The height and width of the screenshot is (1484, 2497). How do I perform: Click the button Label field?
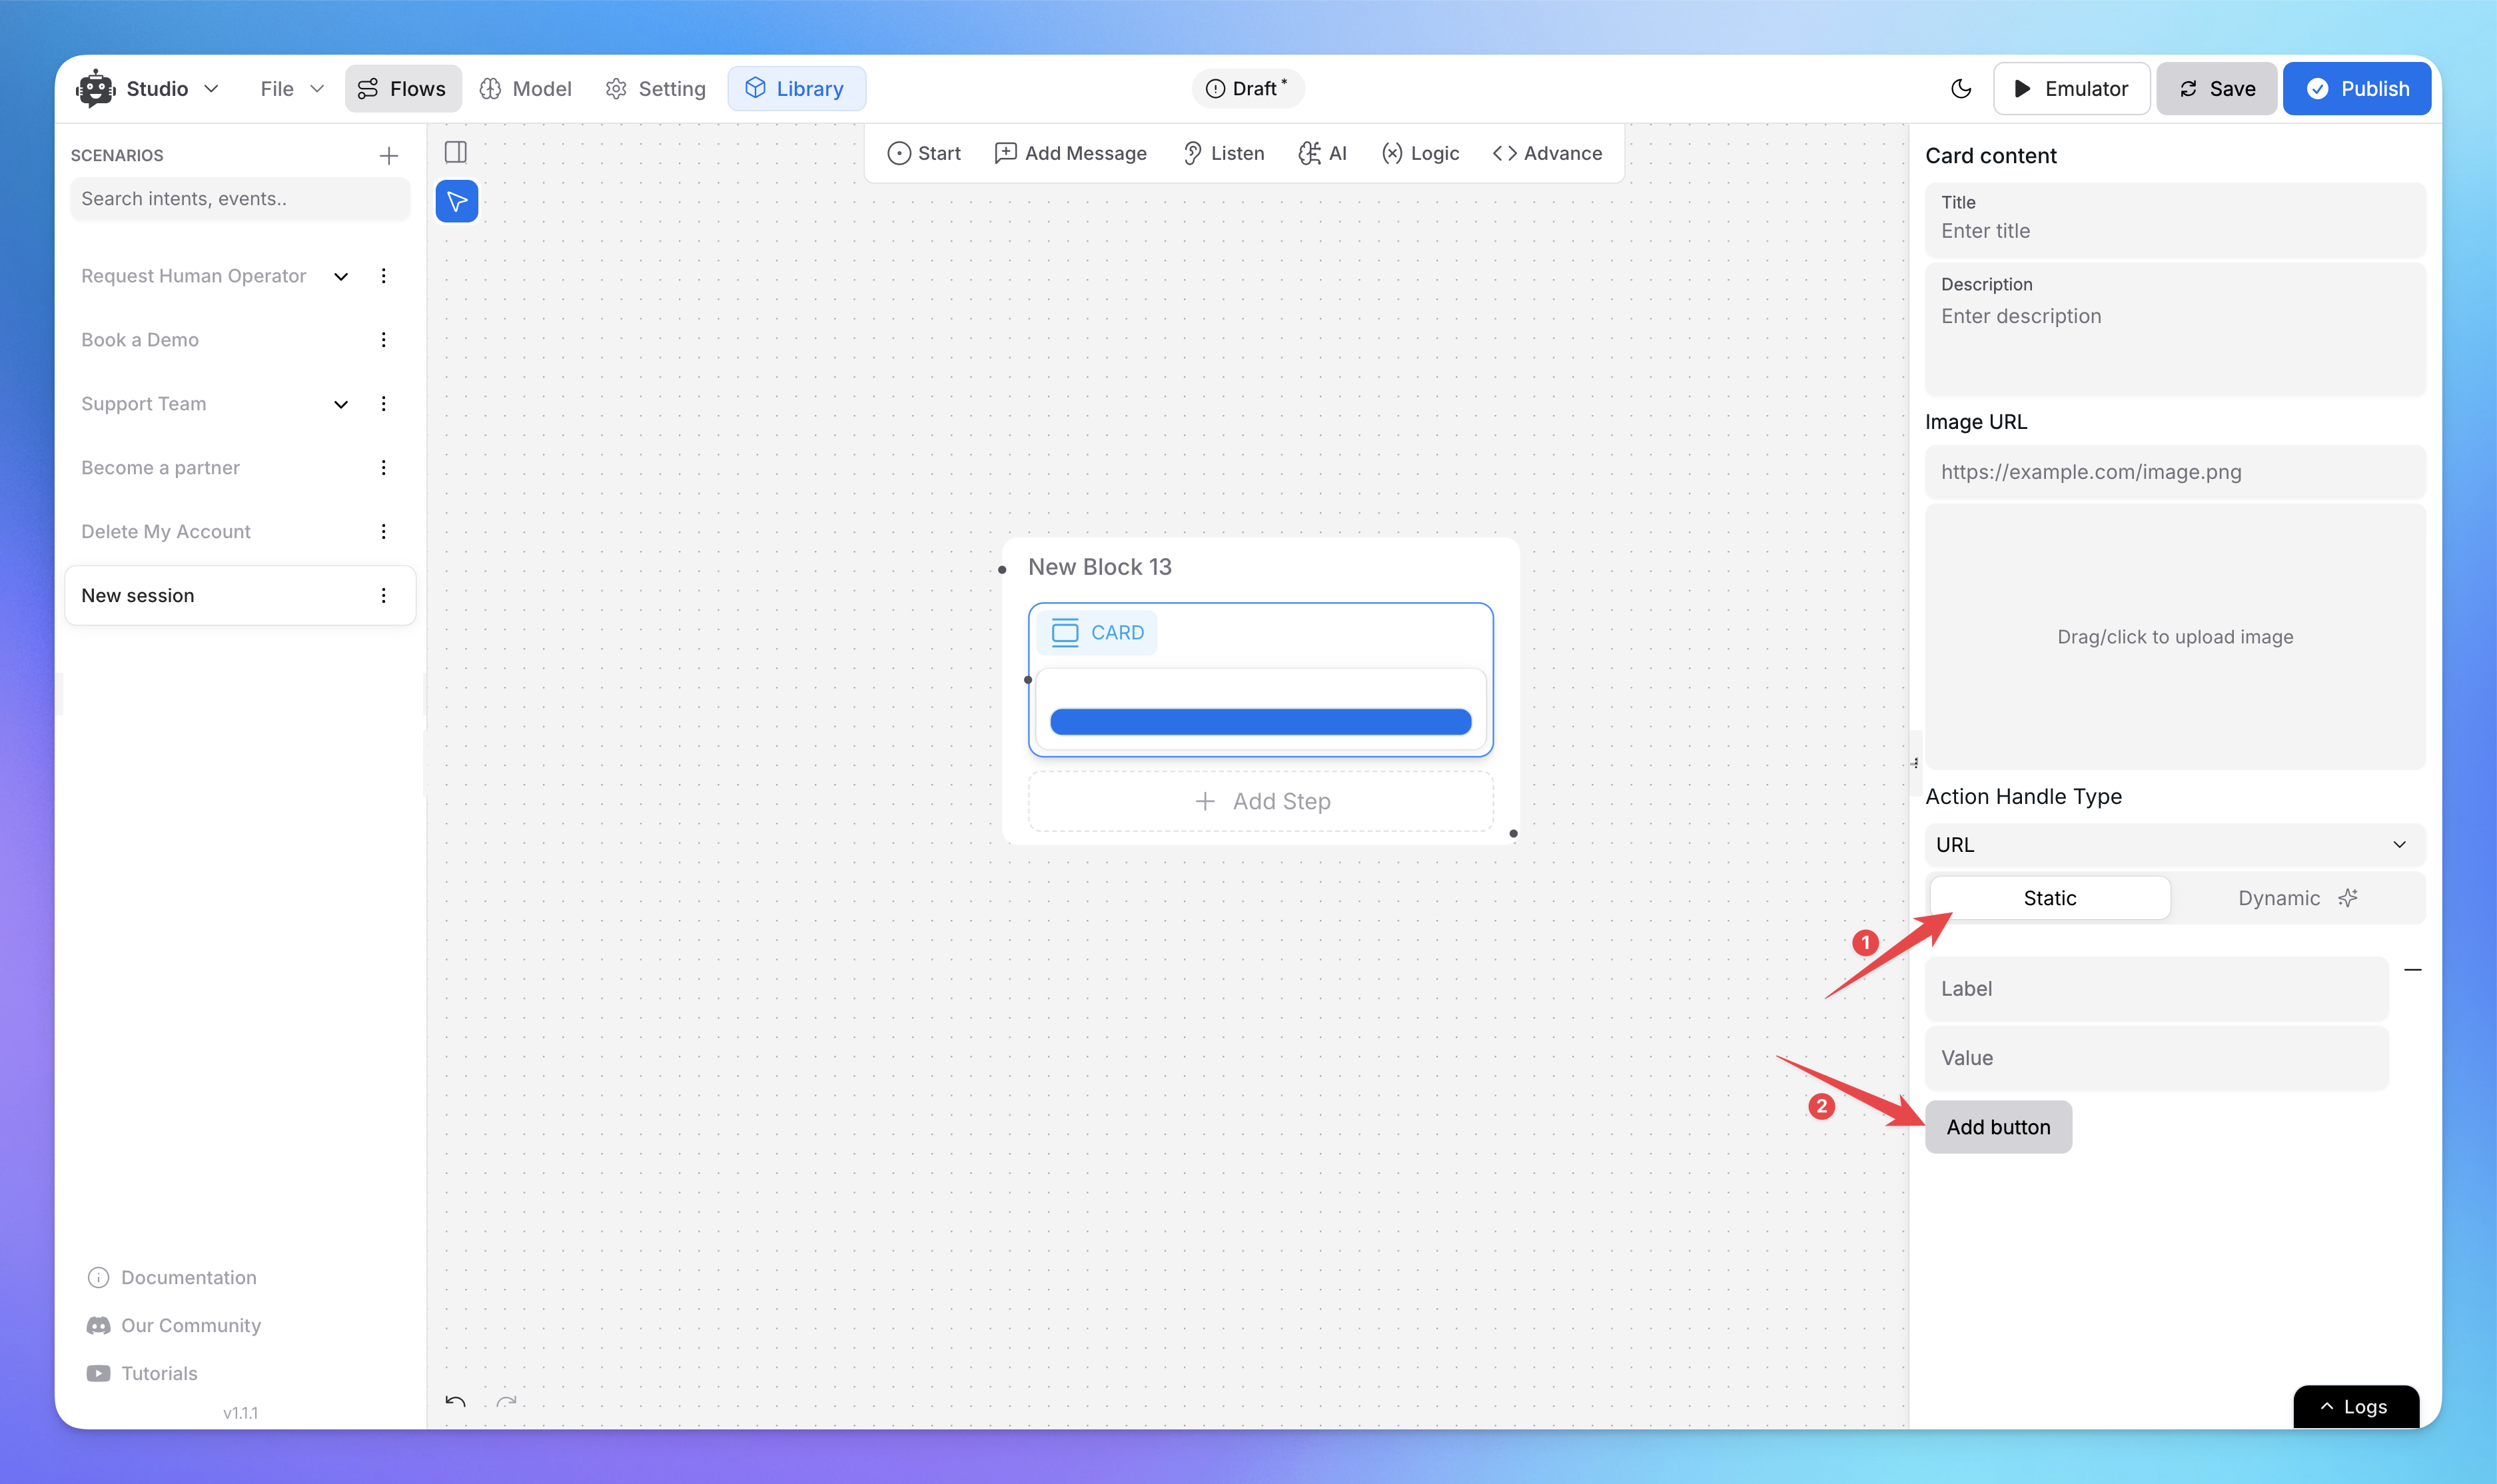[x=2156, y=989]
